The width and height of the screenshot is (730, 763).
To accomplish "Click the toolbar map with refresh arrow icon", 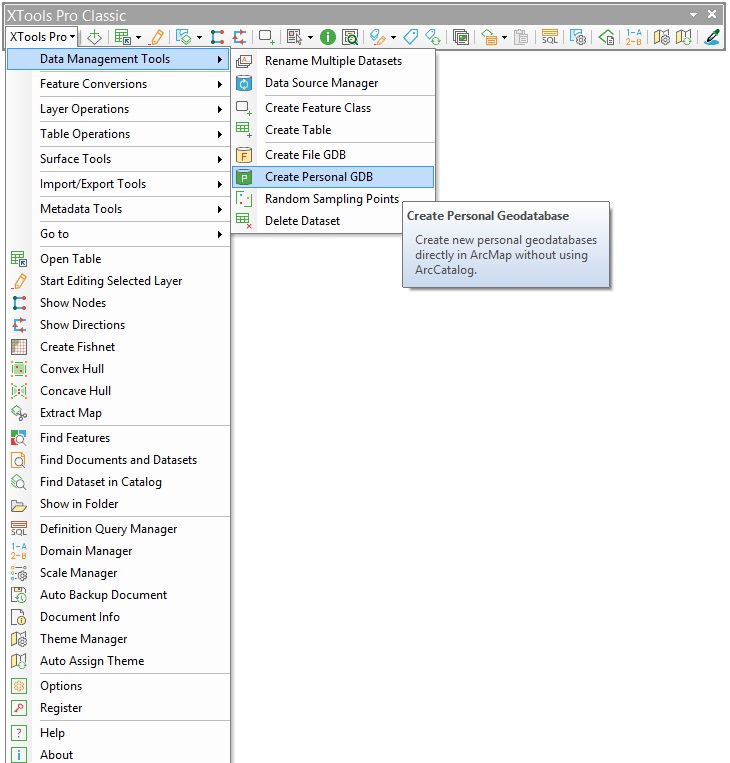I will pos(684,37).
